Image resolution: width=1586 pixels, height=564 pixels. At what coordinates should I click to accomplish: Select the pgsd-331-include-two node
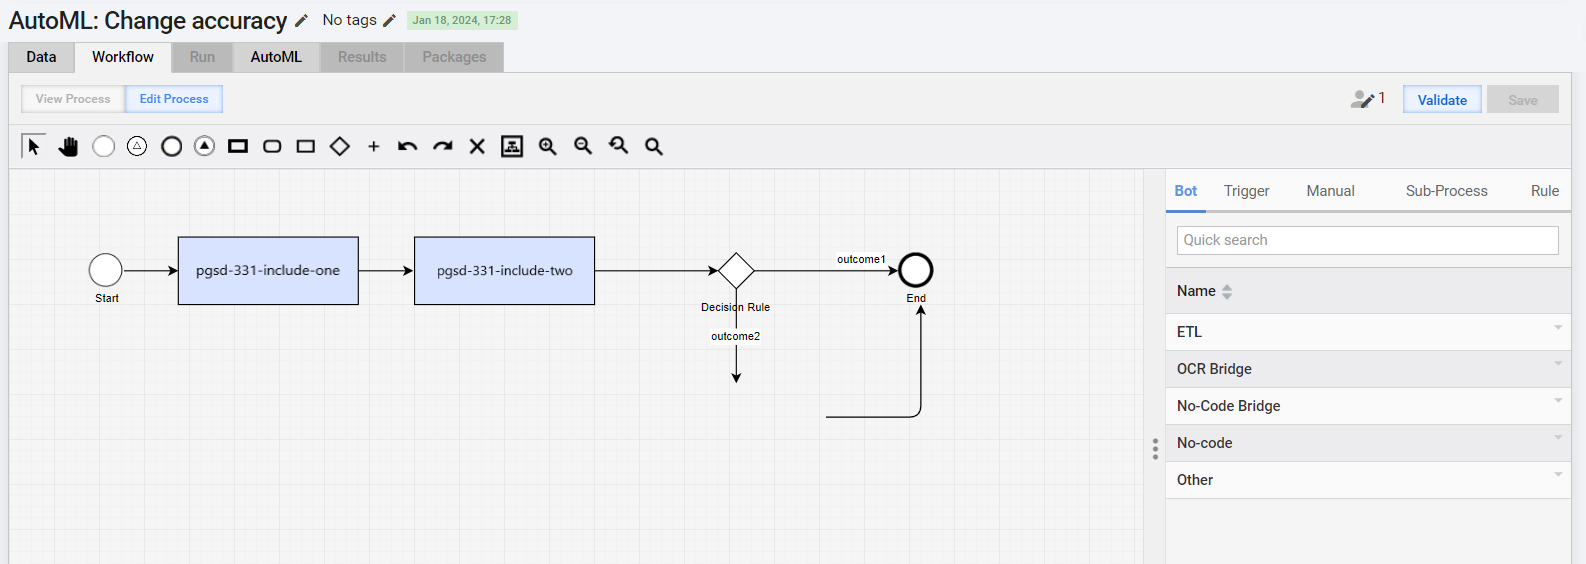(505, 271)
